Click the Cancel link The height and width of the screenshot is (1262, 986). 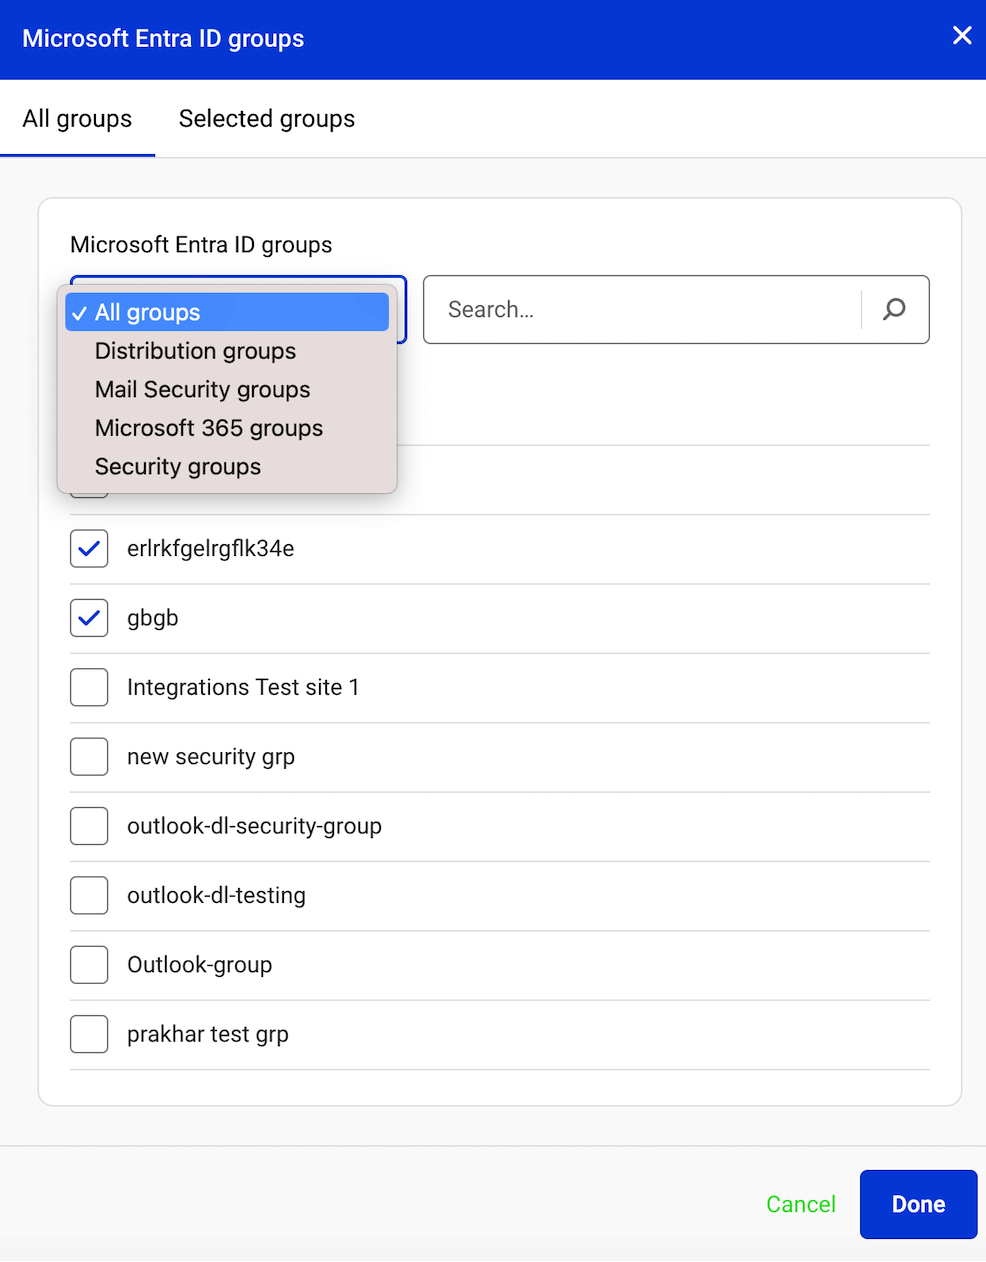[800, 1204]
